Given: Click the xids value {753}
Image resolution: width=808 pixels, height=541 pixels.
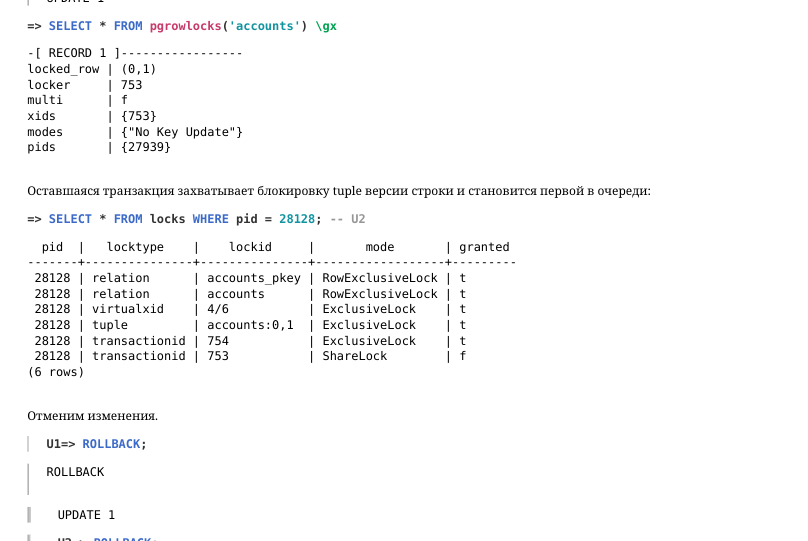Looking at the screenshot, I should 139,116.
